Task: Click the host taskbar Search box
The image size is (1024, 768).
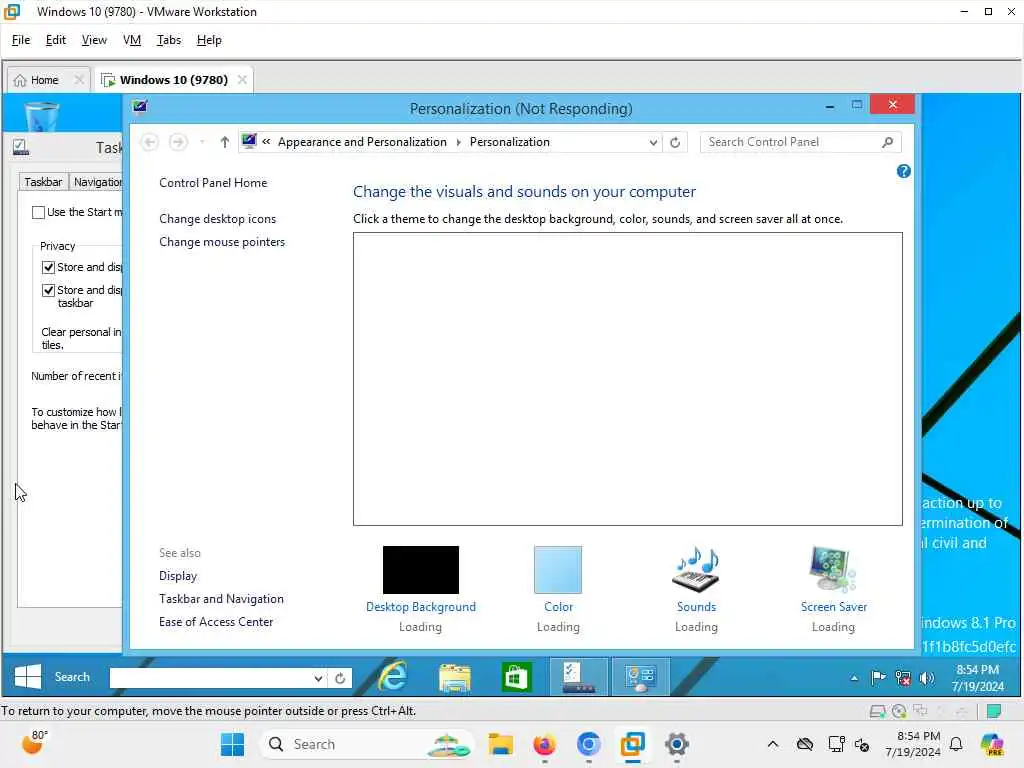Action: tap(366, 744)
